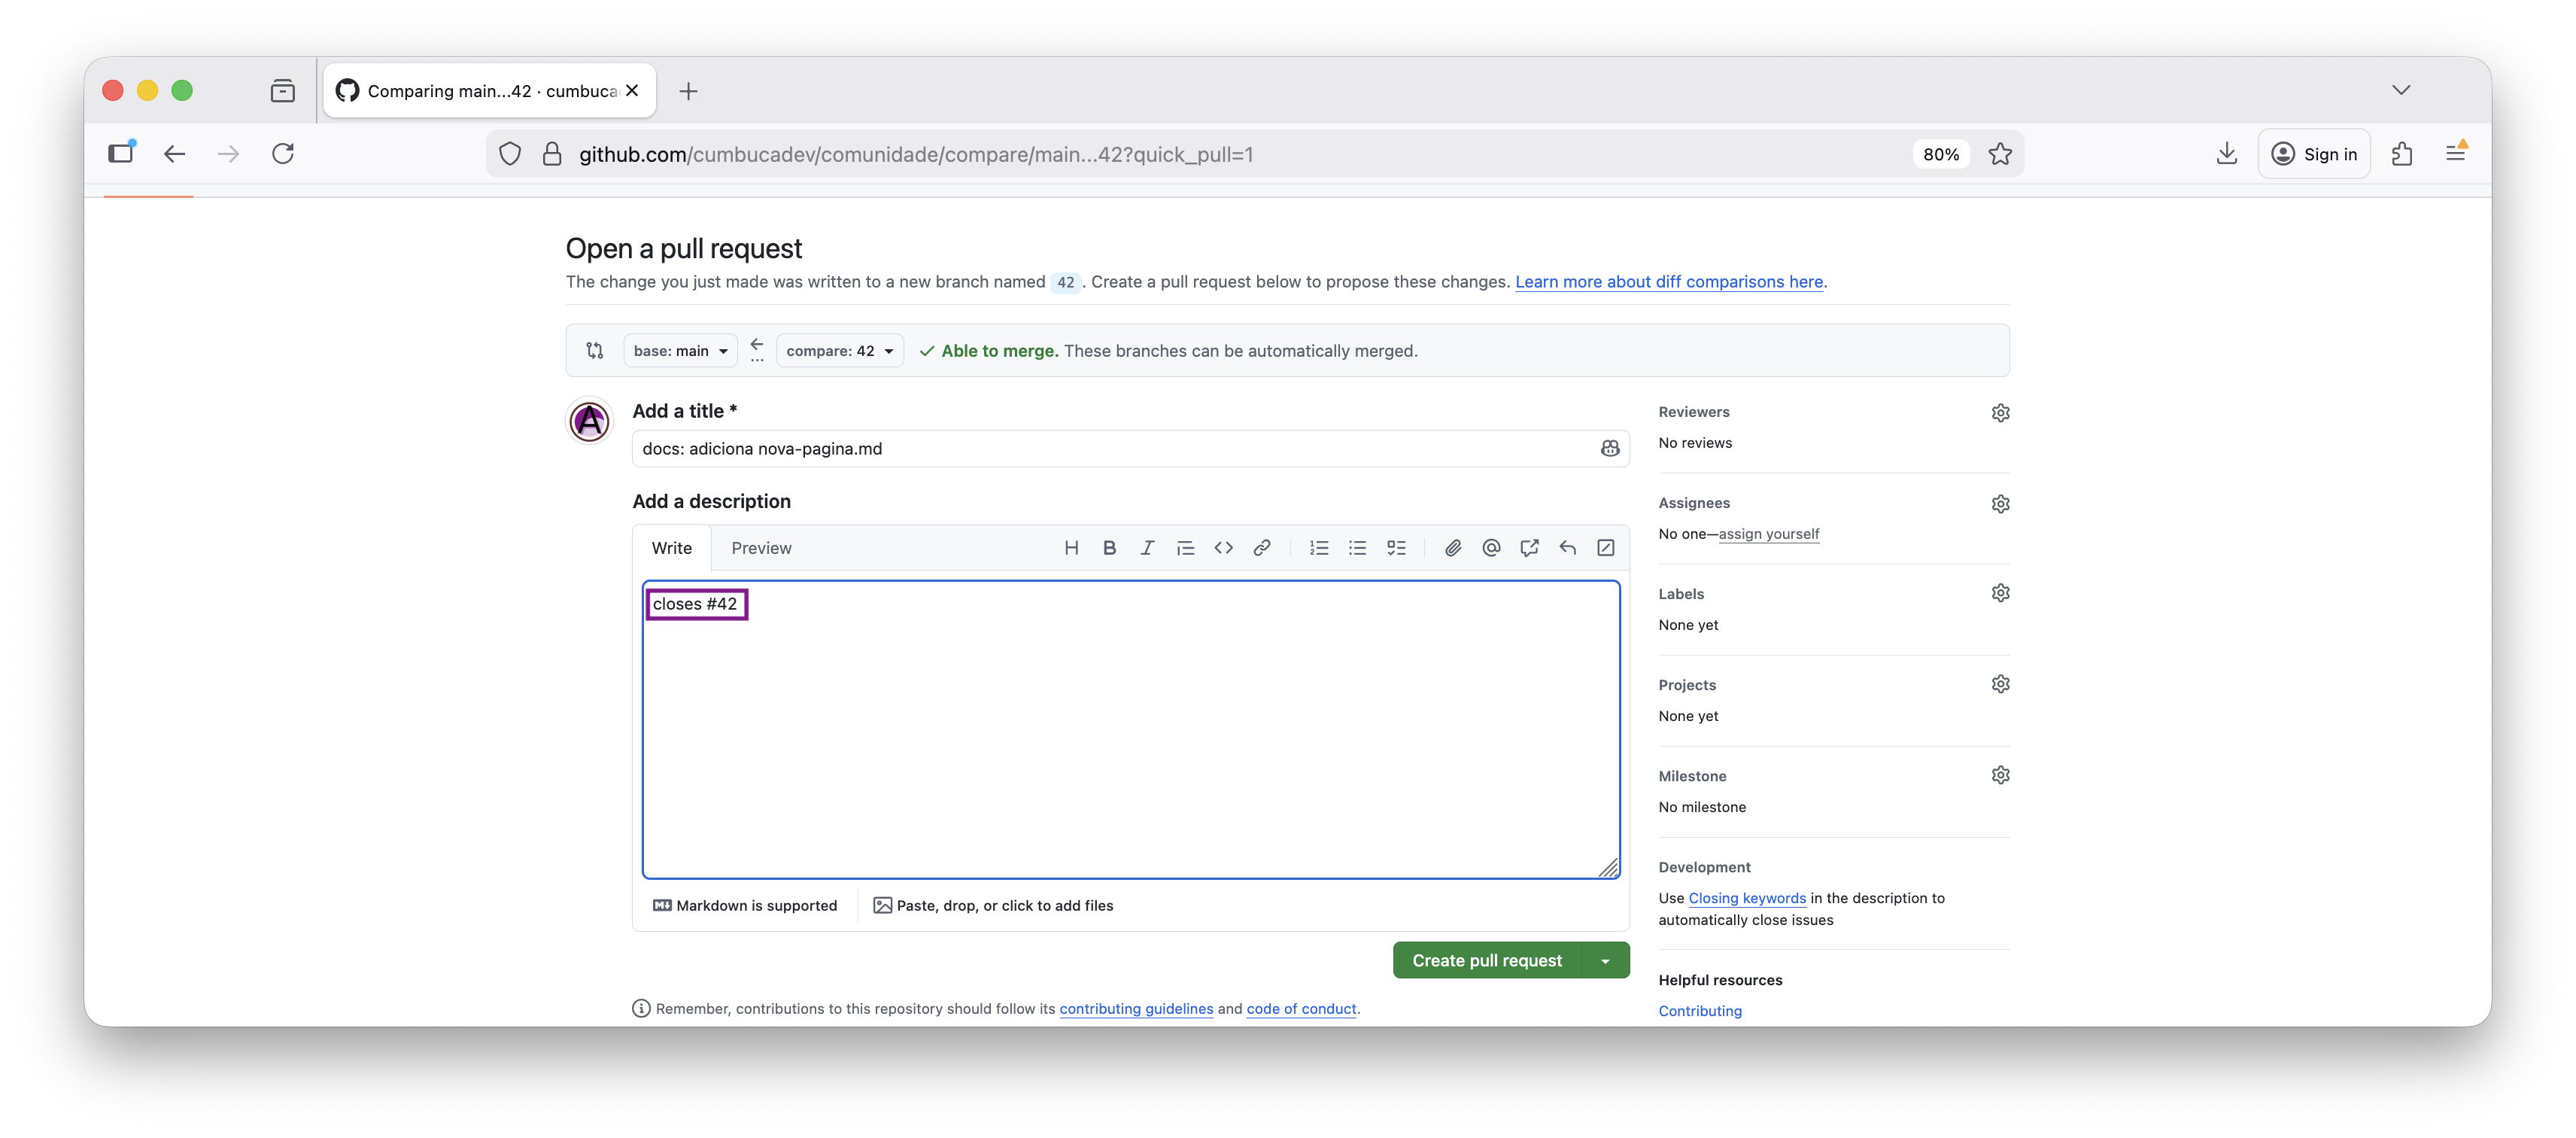Switch to the Write tab

coord(671,548)
